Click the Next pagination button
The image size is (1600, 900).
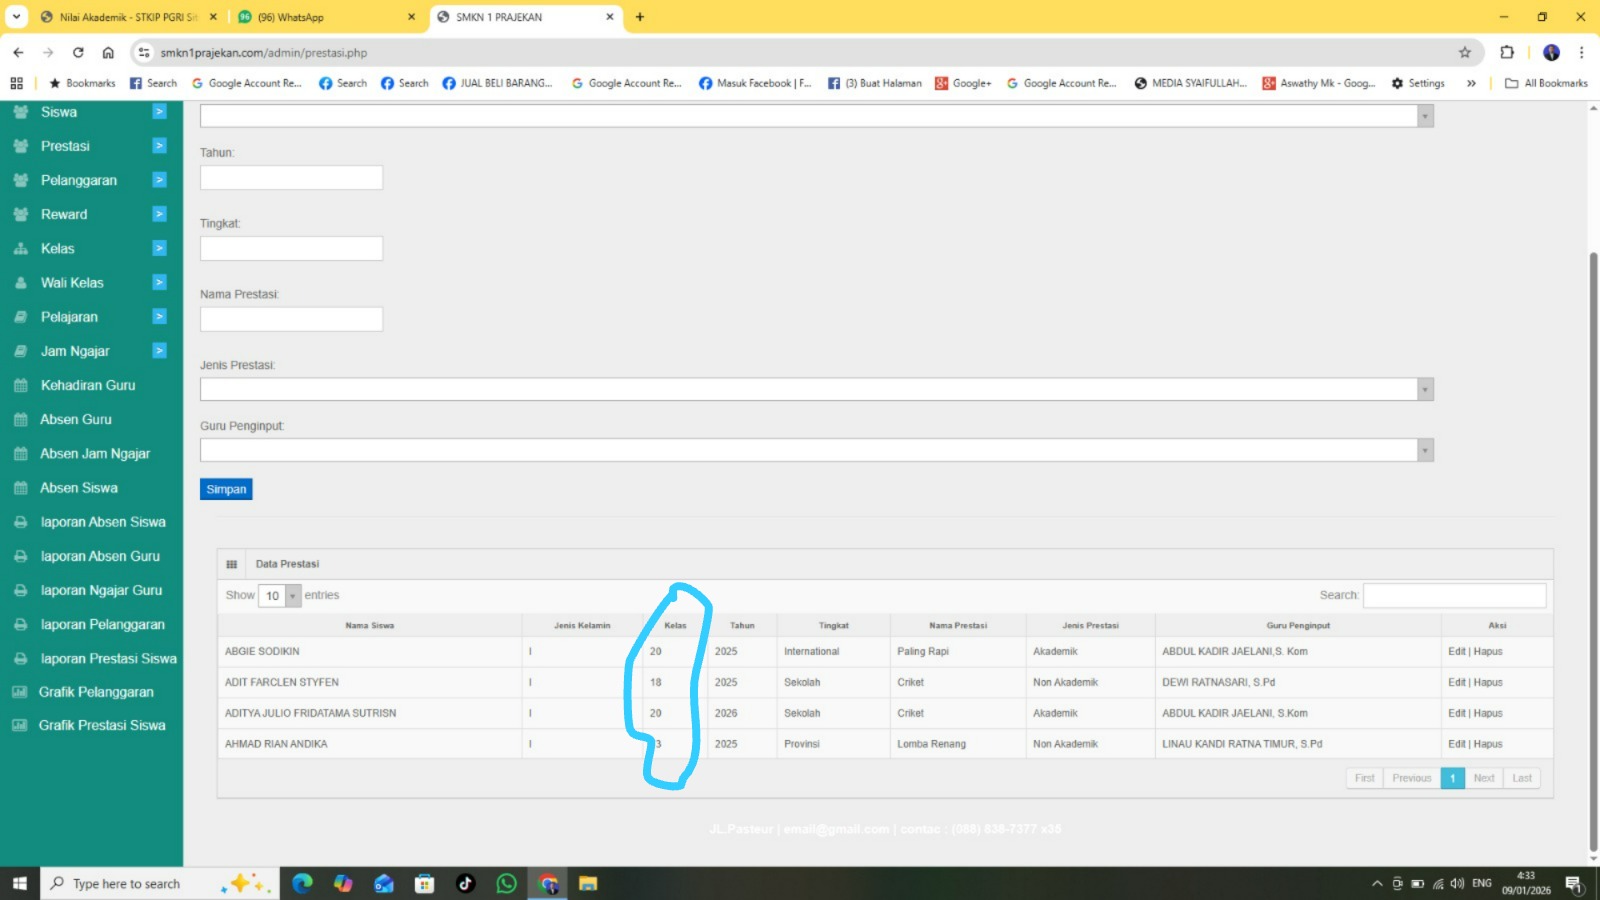(x=1483, y=778)
